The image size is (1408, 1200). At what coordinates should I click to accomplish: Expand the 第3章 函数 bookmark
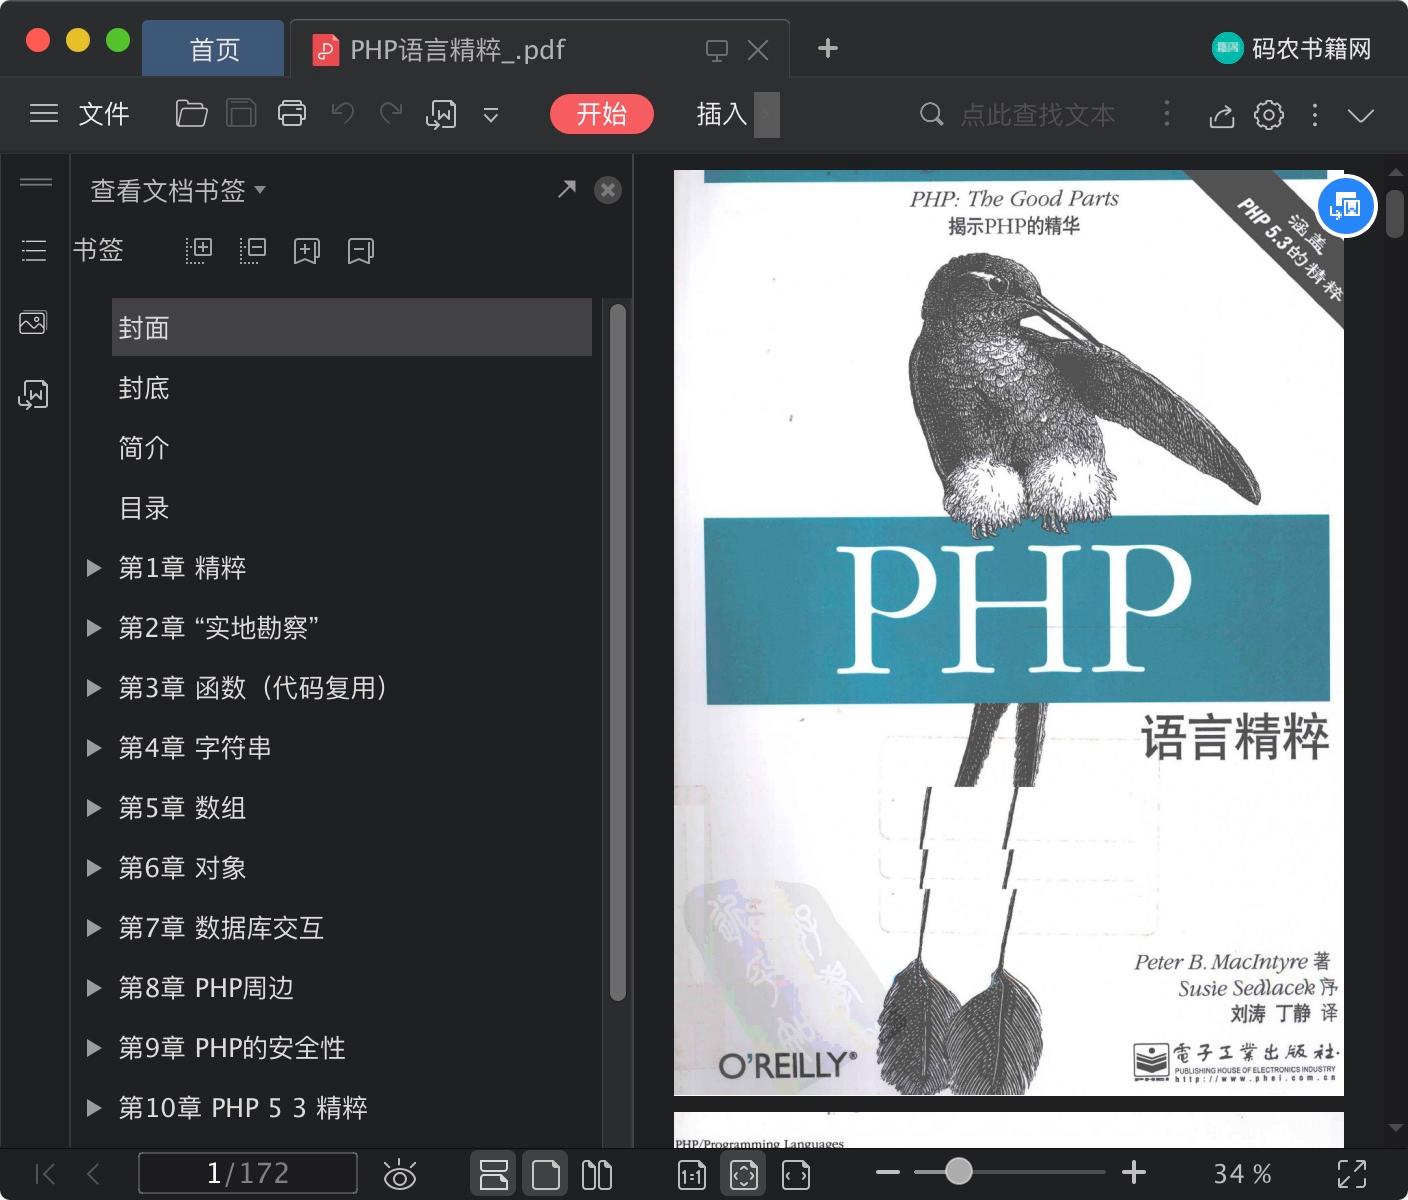[94, 688]
